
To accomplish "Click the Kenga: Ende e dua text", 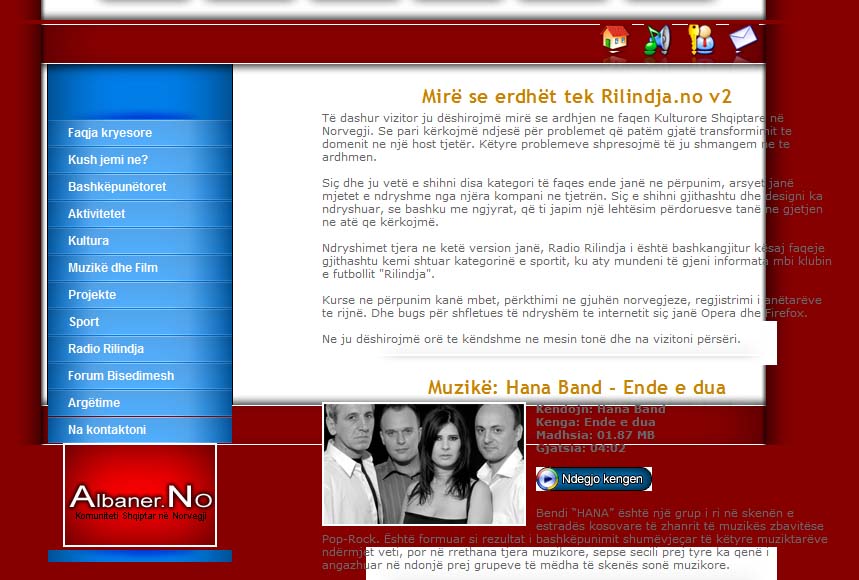I will pos(595,422).
